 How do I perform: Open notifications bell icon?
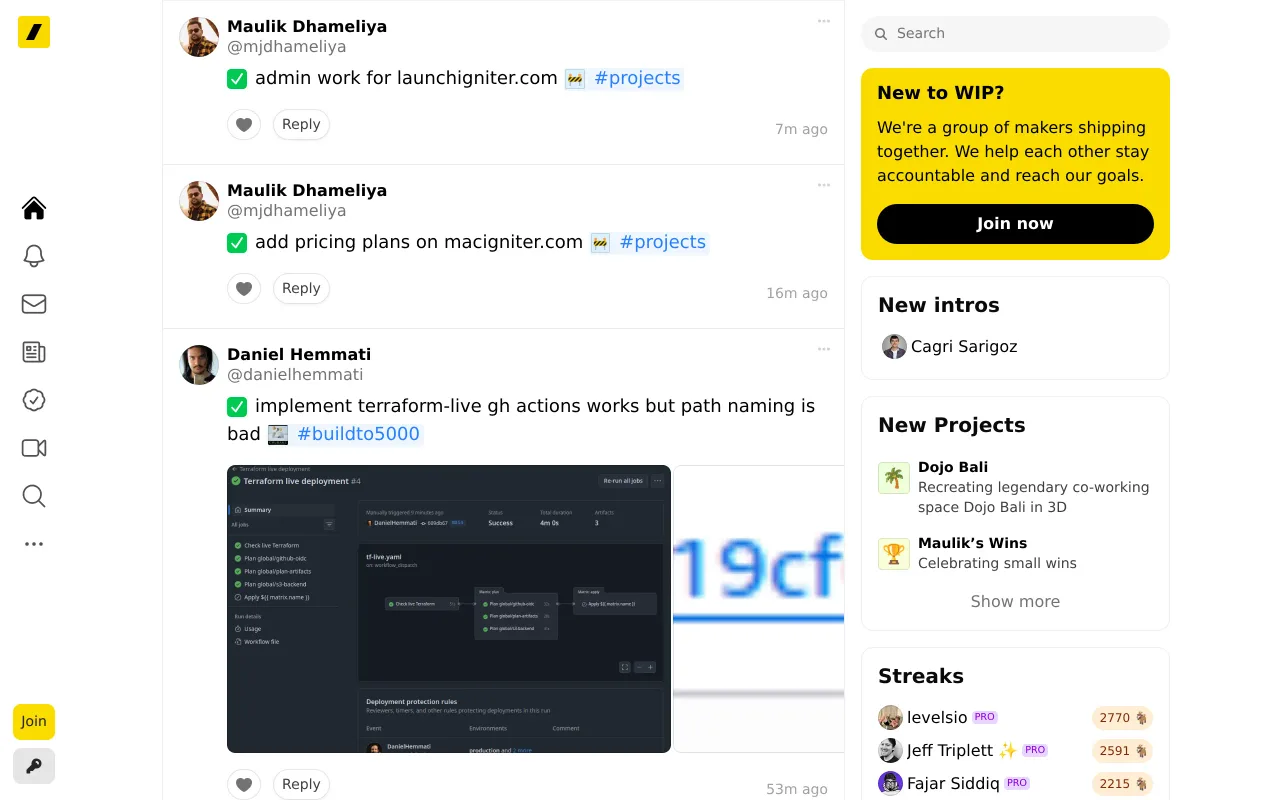click(x=34, y=256)
